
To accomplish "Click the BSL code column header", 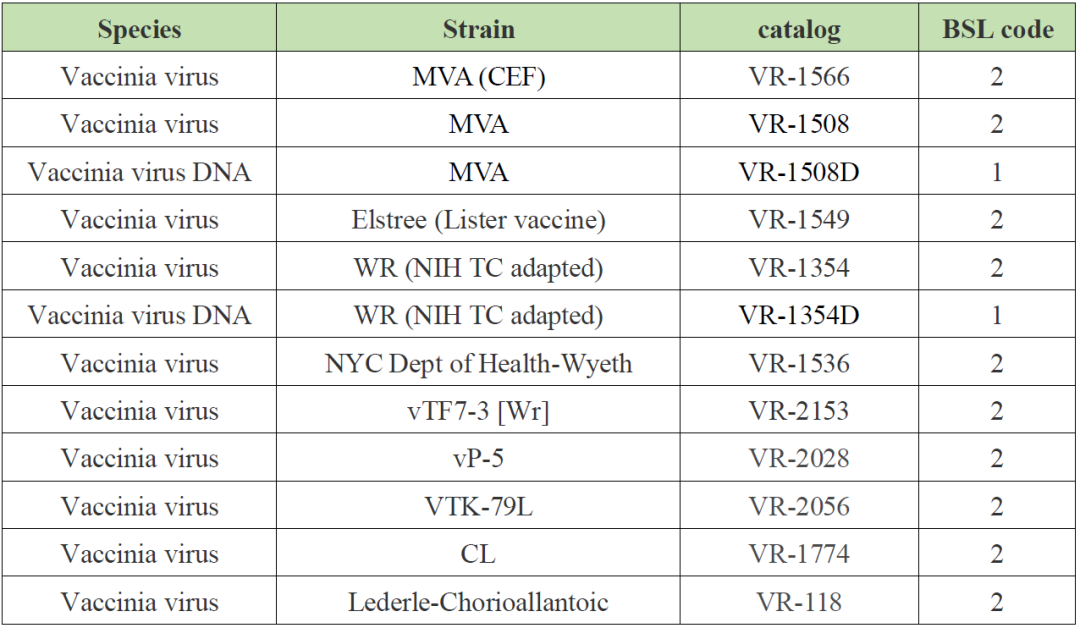I will [997, 29].
